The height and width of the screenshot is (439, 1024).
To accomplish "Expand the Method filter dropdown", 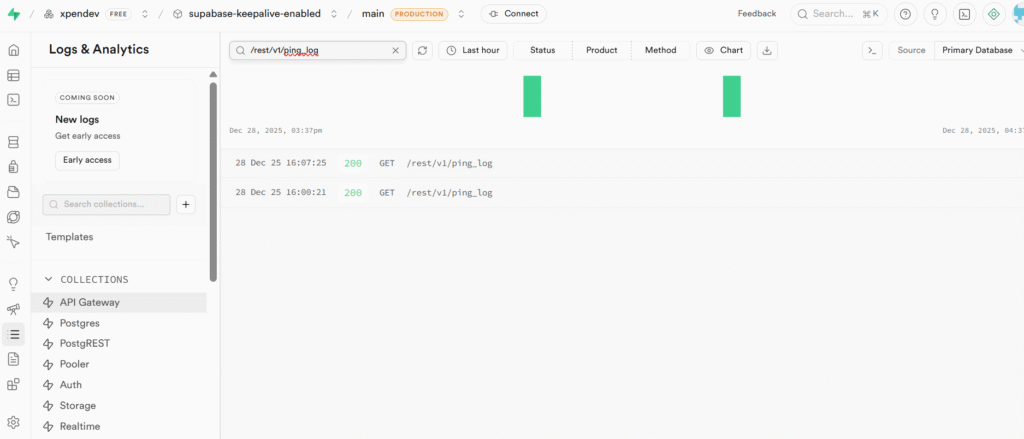I will (x=660, y=50).
